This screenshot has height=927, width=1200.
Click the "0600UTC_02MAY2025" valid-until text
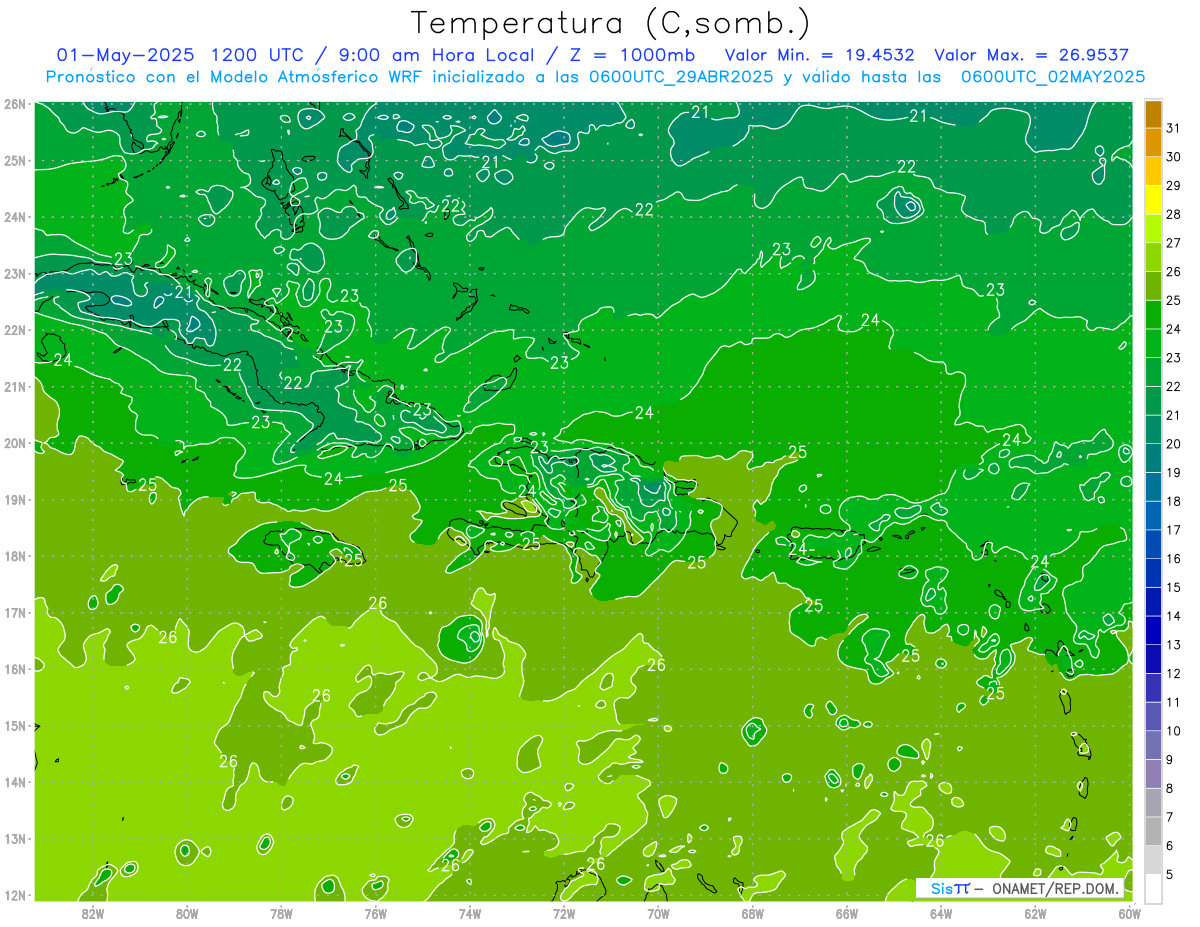1052,76
